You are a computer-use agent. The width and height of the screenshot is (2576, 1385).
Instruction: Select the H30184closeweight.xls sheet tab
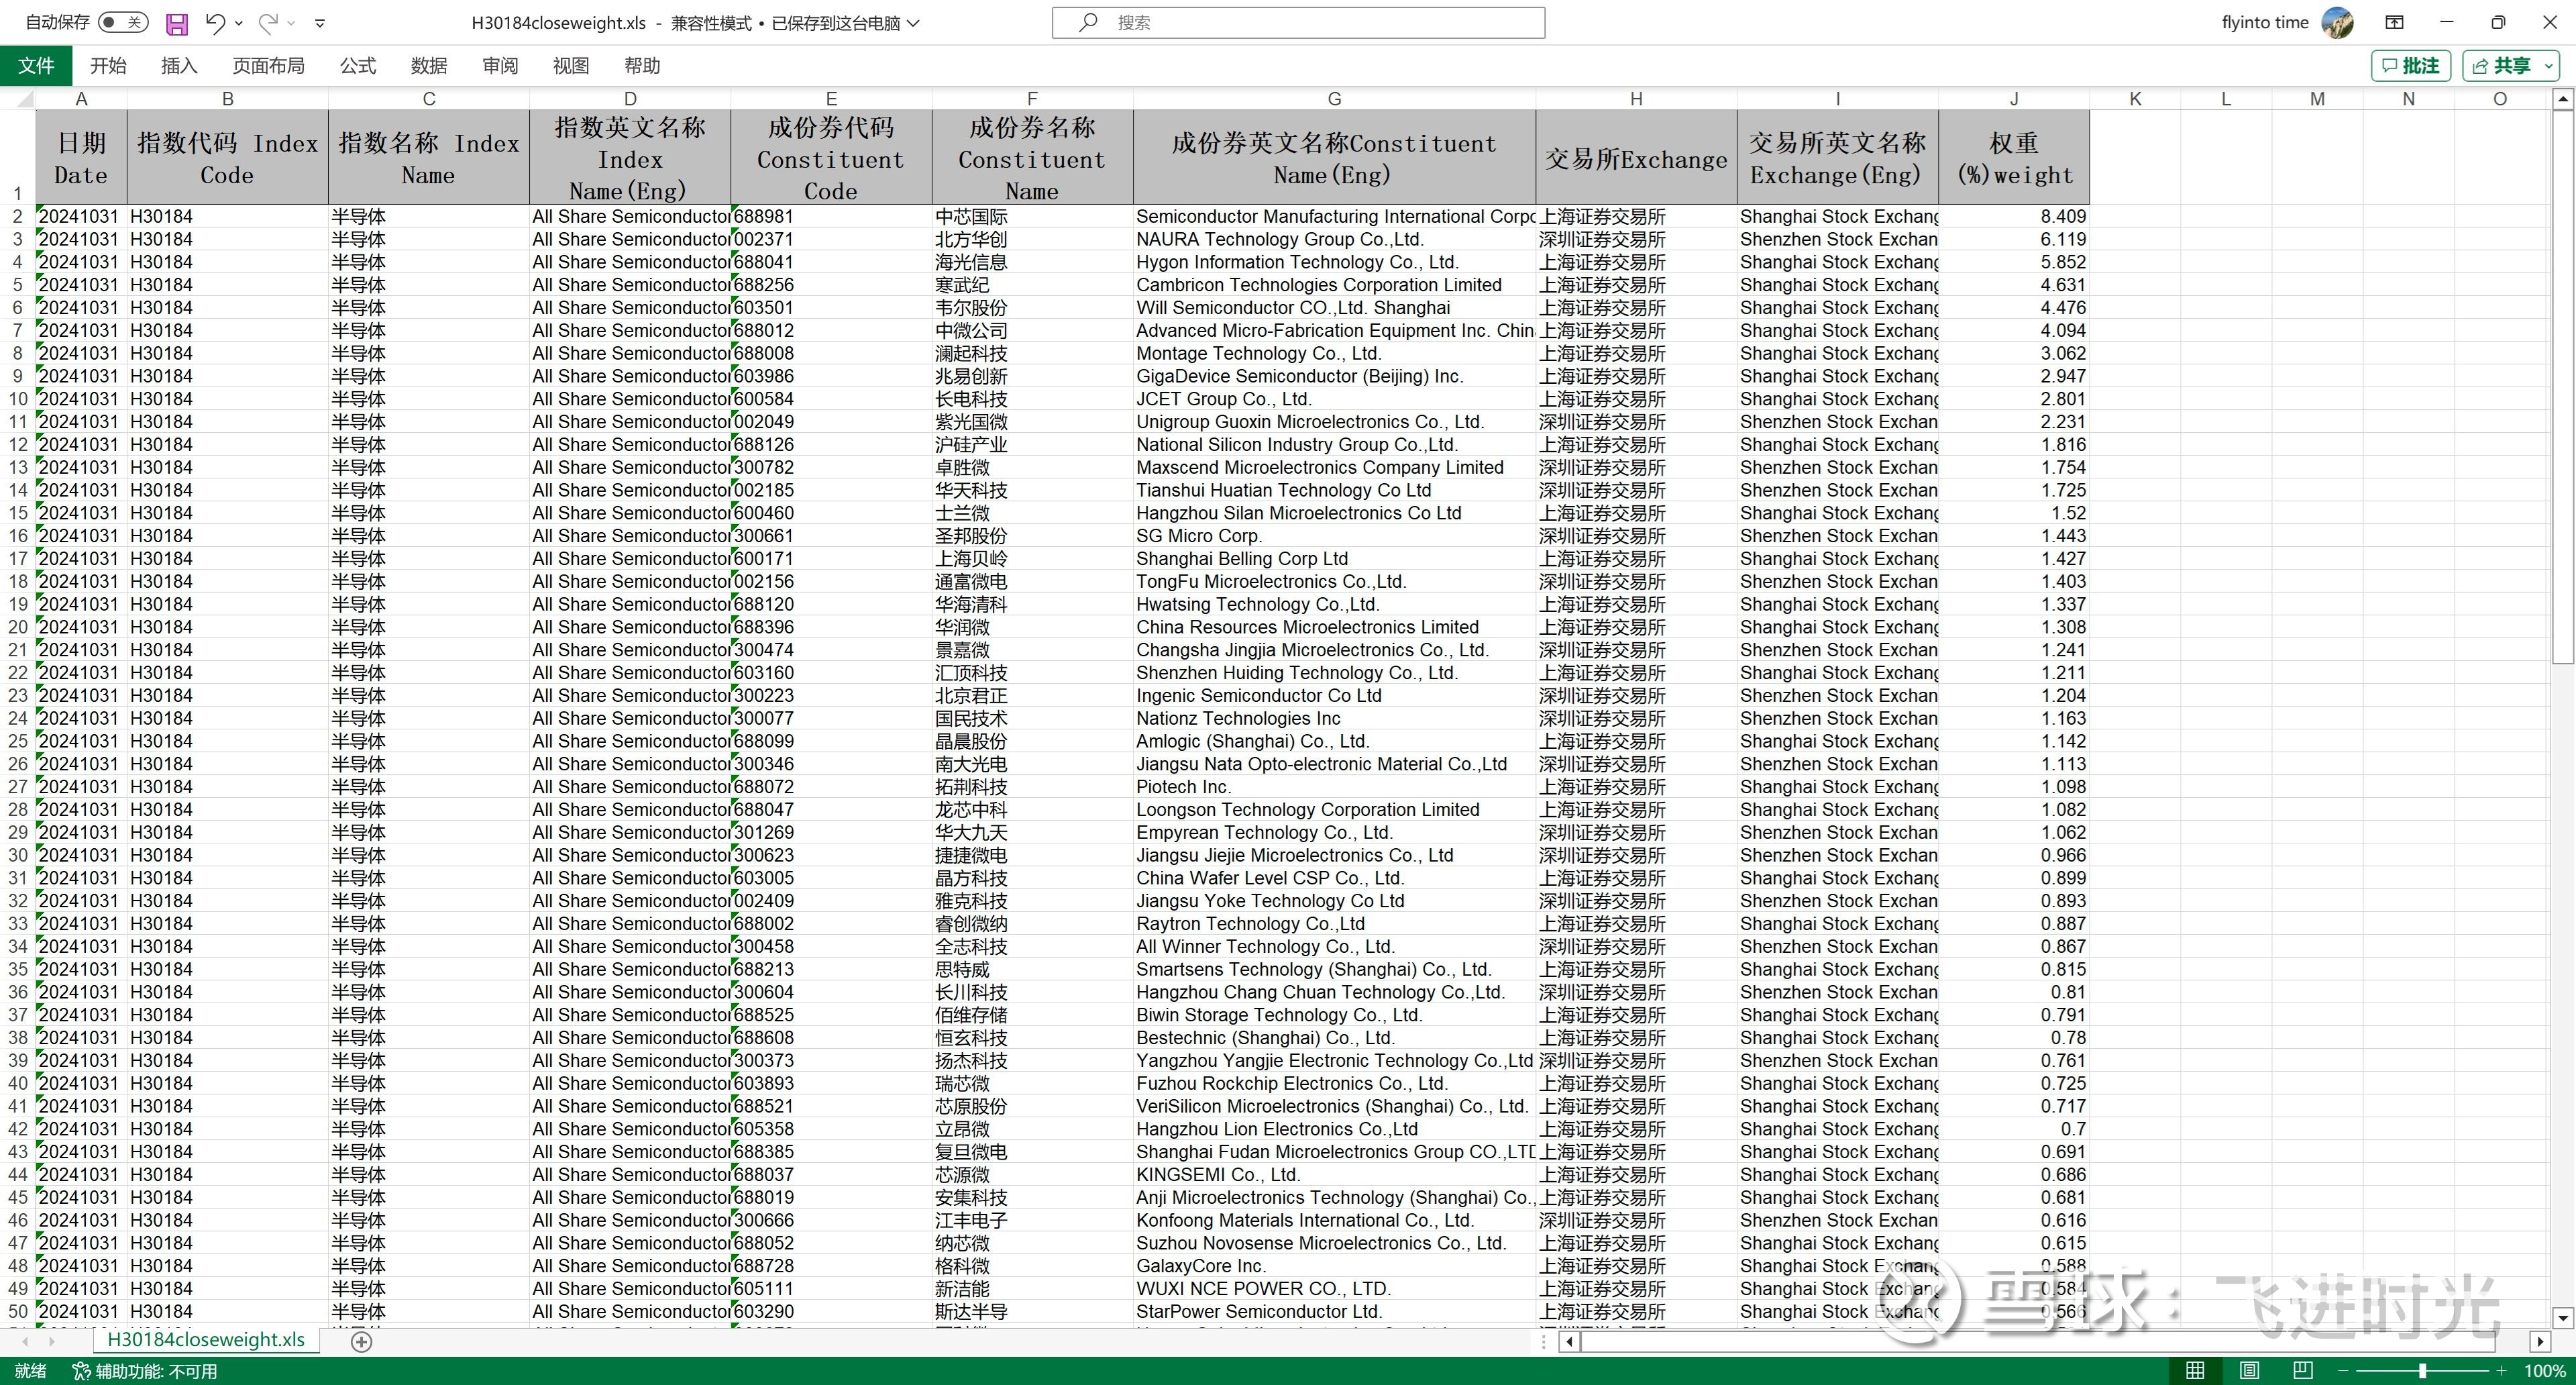(x=206, y=1340)
